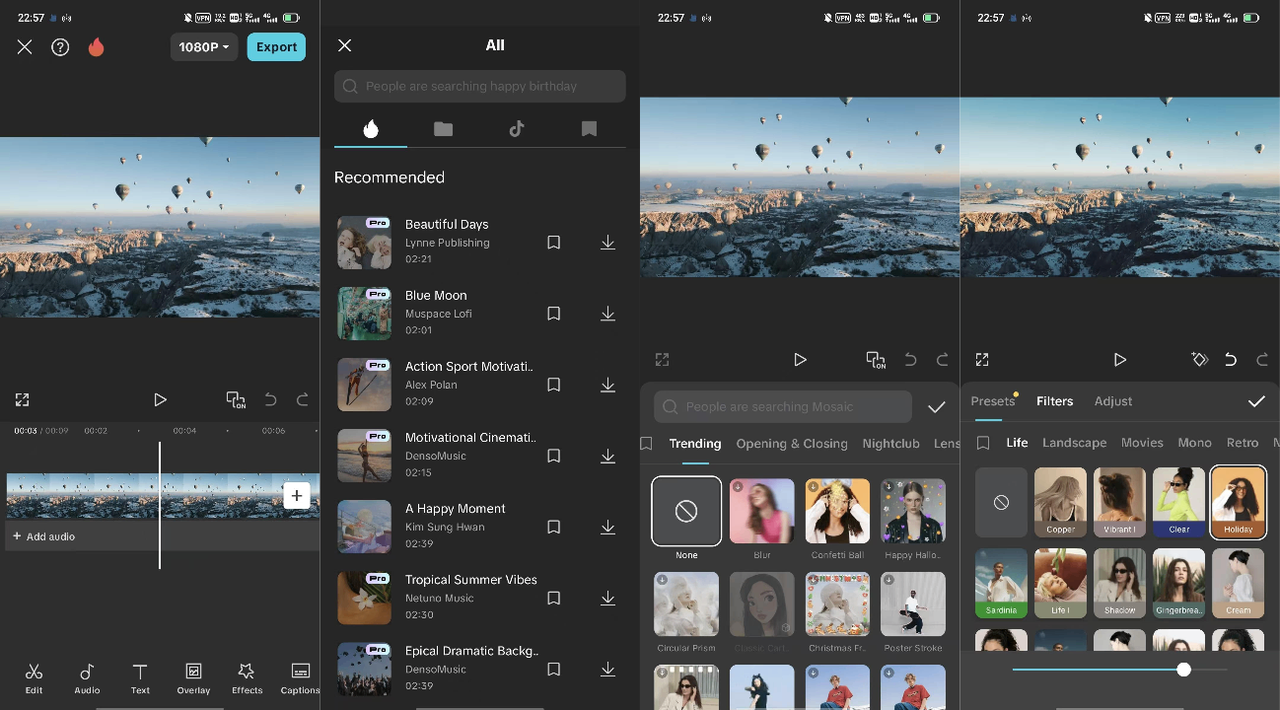Viewport: 1280px width, 710px height.
Task: Select the Confetti Ball effect thumbnail
Action: [x=837, y=510]
